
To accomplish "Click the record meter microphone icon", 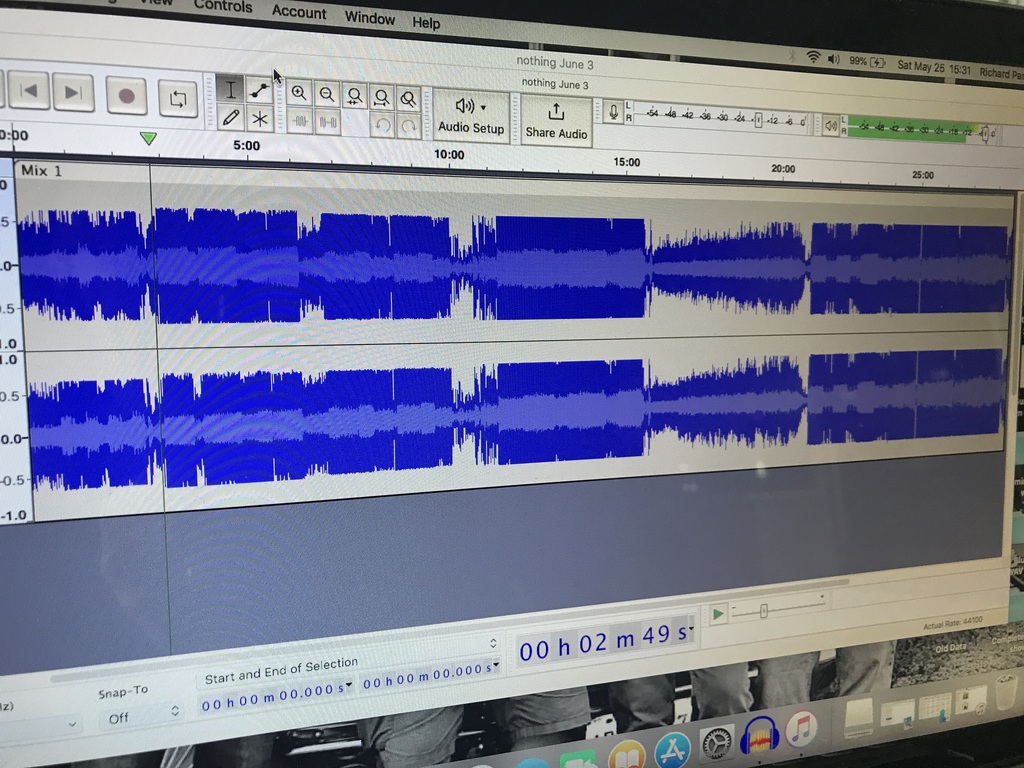I will coord(613,112).
